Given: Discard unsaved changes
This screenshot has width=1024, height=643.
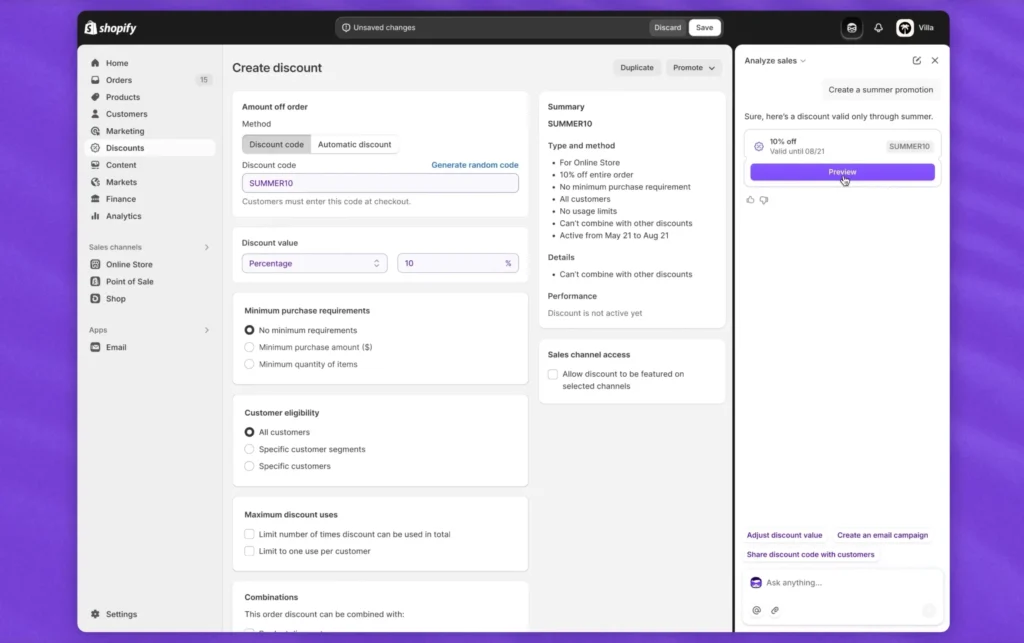Looking at the screenshot, I should coord(667,28).
